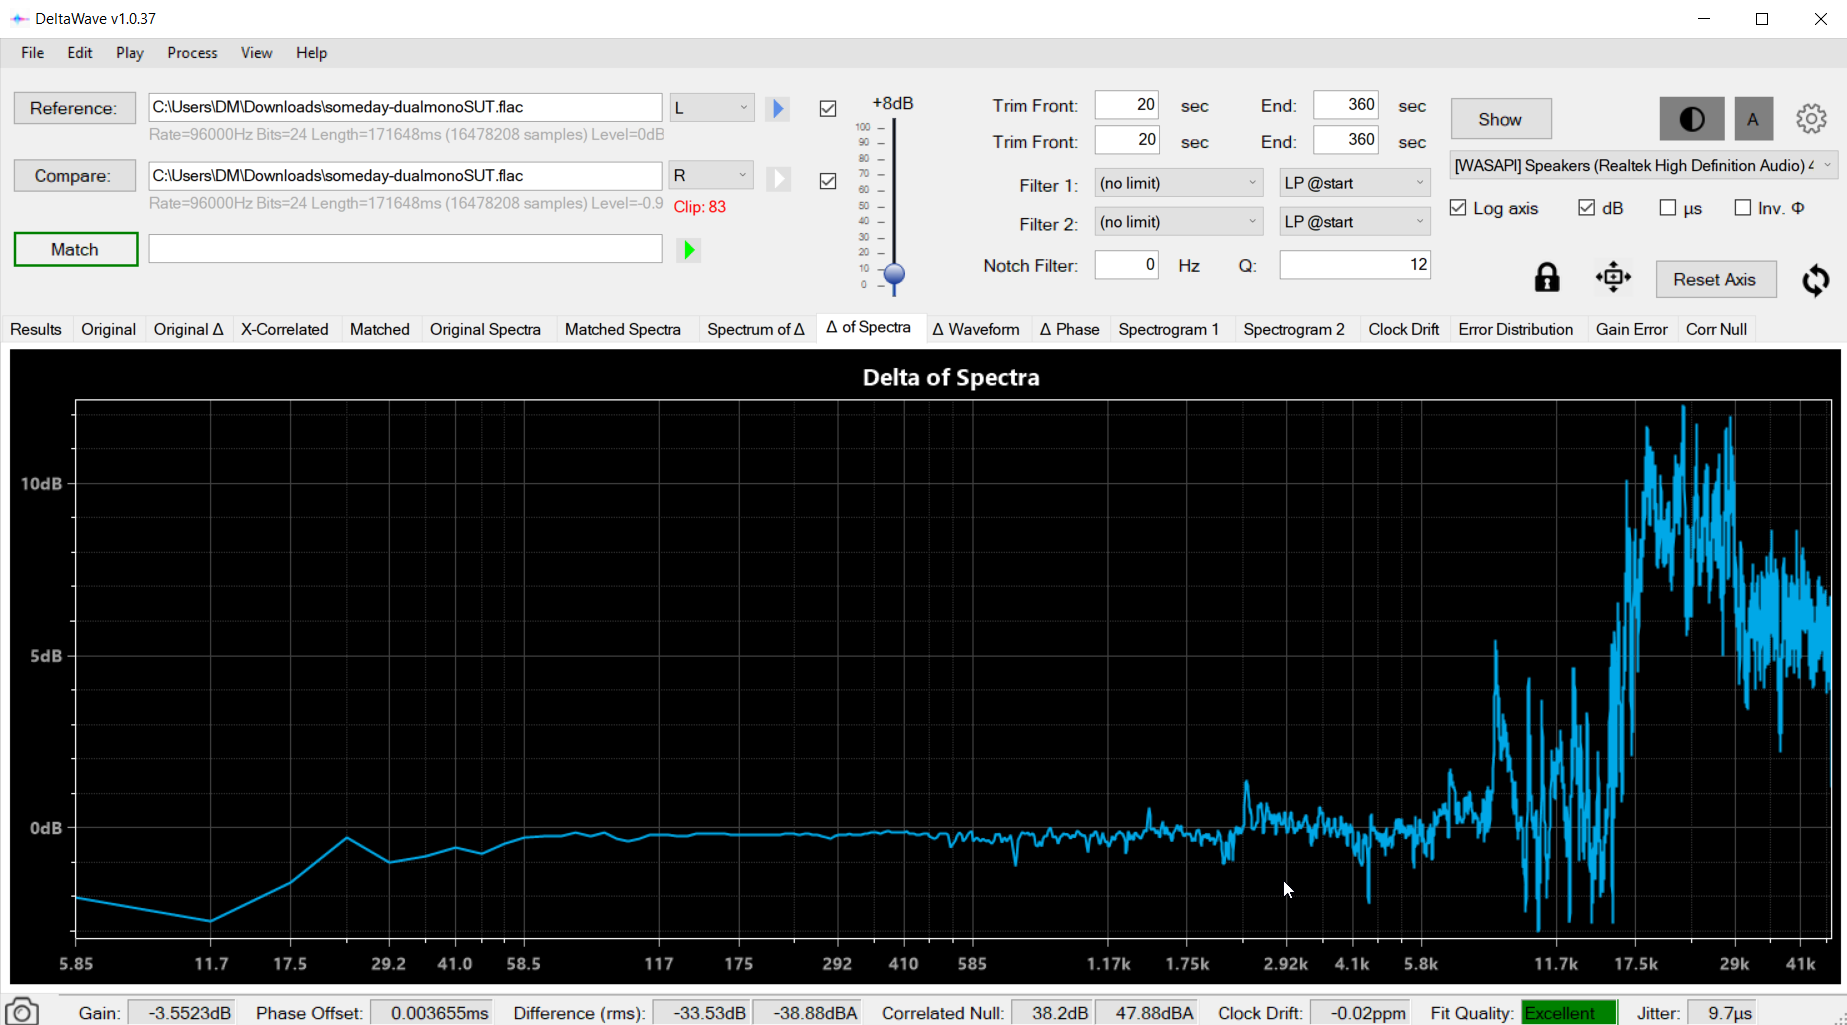Toggle the Reference channel checkbox
Image resolution: width=1847 pixels, height=1025 pixels.
pyautogui.click(x=828, y=109)
